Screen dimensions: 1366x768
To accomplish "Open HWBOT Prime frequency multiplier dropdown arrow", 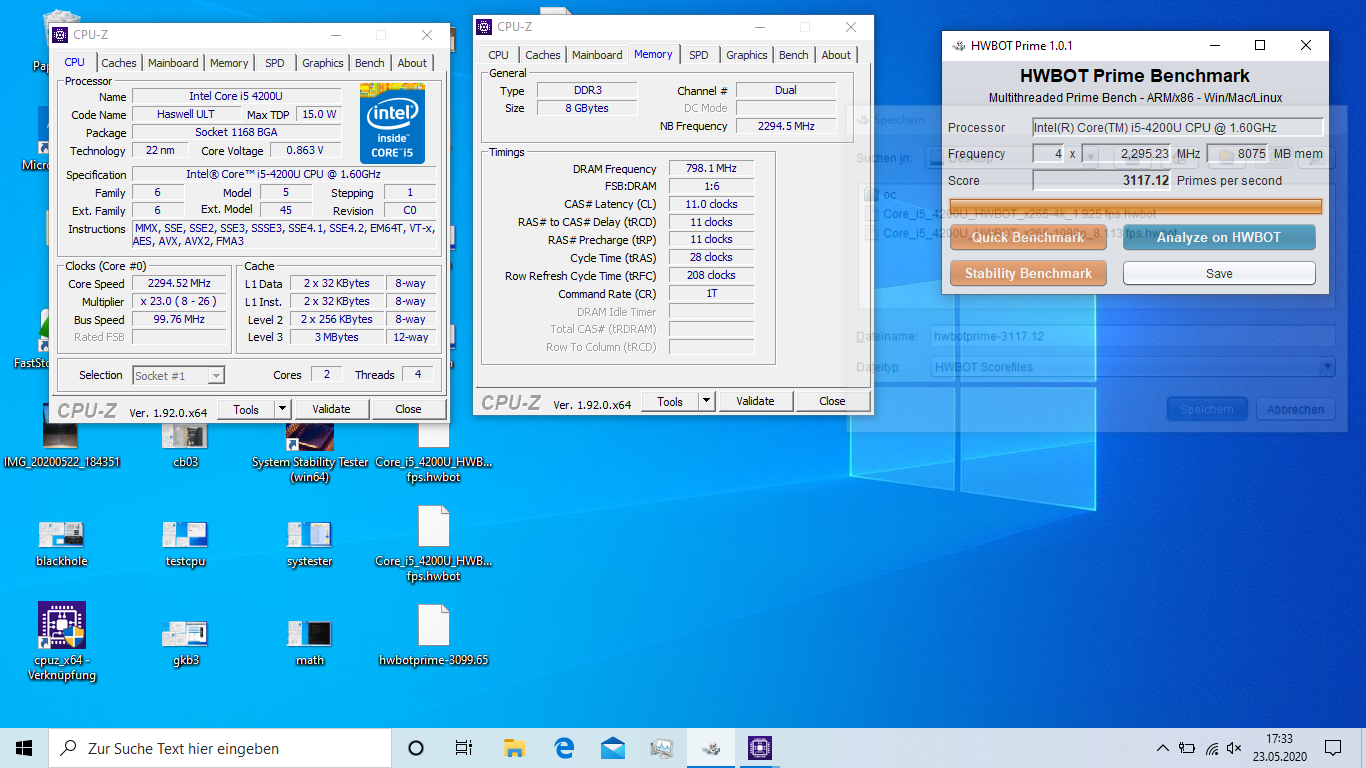I will [1090, 155].
